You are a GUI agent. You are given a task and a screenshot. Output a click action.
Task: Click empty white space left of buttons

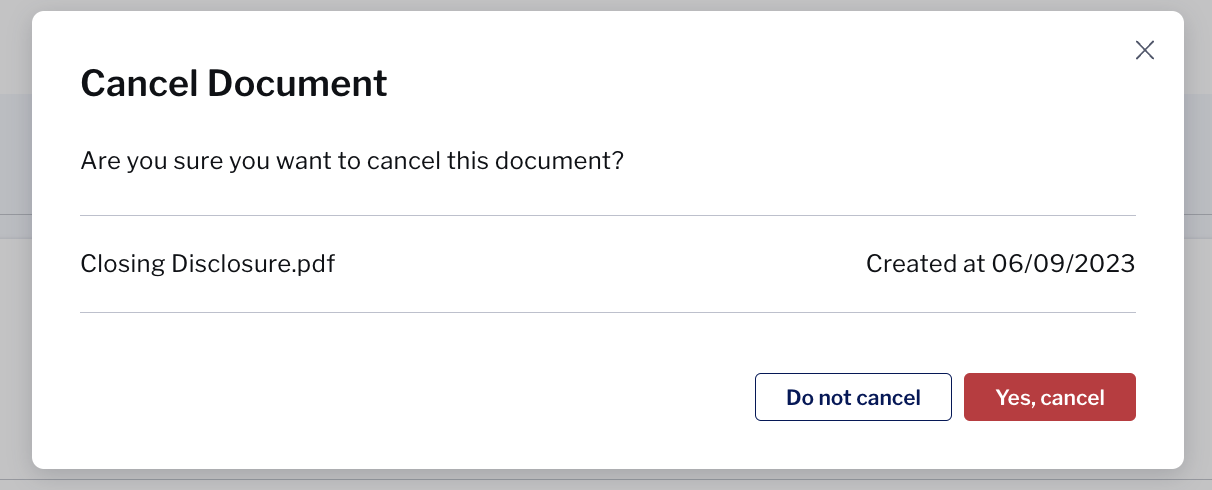pos(400,397)
